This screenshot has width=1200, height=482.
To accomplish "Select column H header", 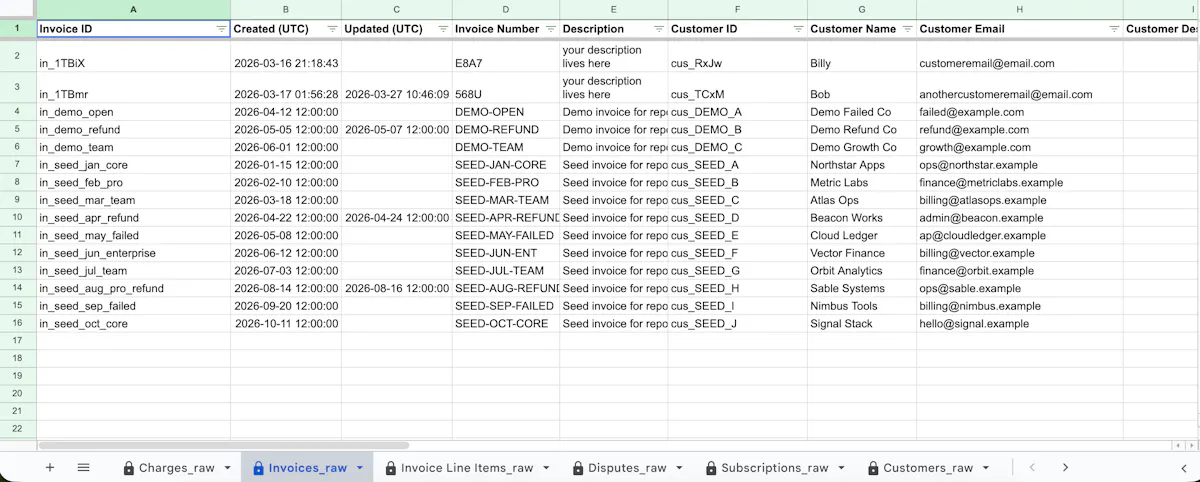I will (1019, 9).
